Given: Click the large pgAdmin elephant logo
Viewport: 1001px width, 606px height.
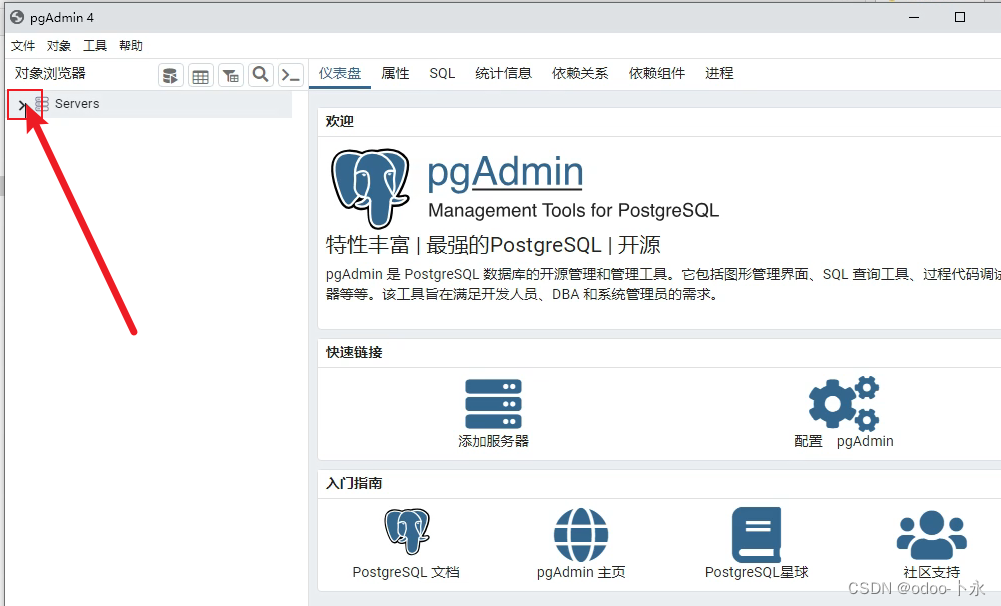Looking at the screenshot, I should click(x=370, y=188).
